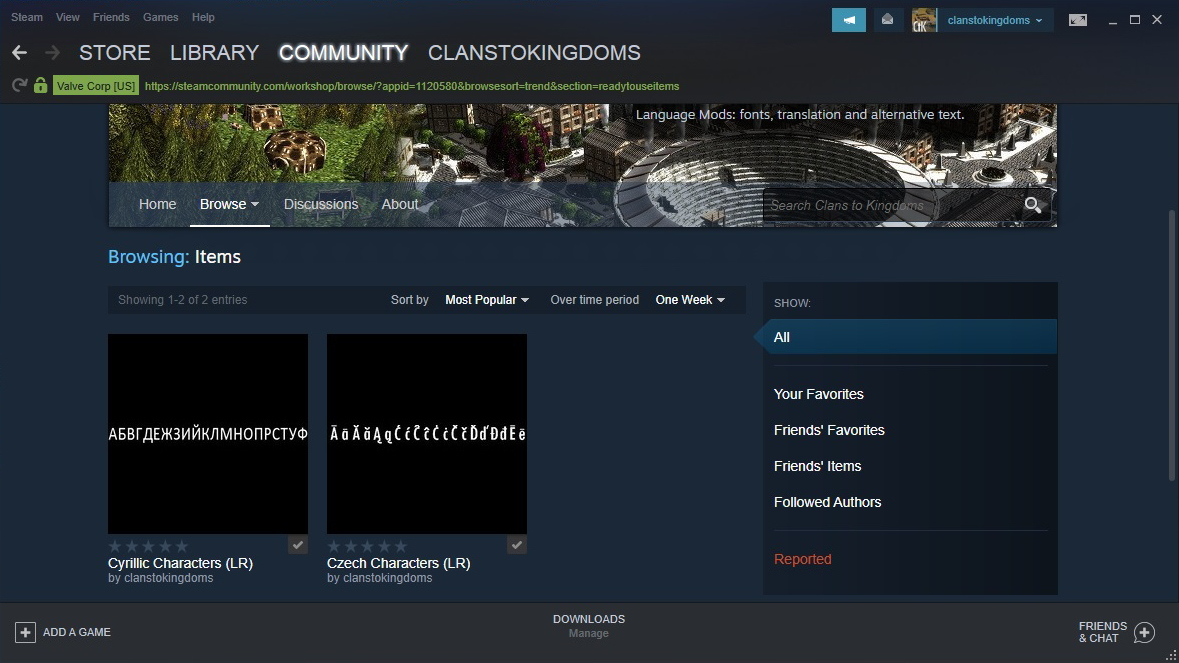Open the Most Popular sort dropdown
The width and height of the screenshot is (1179, 663).
click(x=487, y=300)
